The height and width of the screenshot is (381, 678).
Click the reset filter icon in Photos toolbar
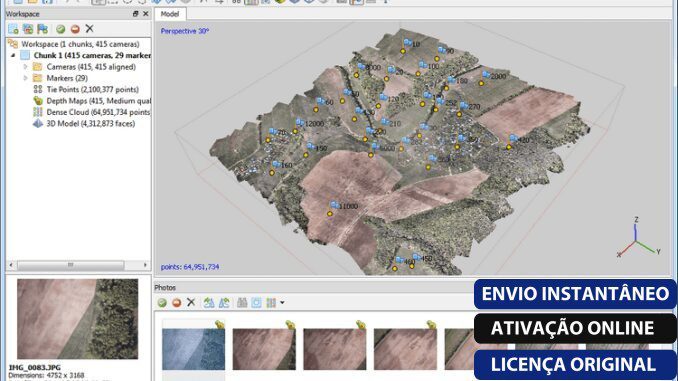256,303
